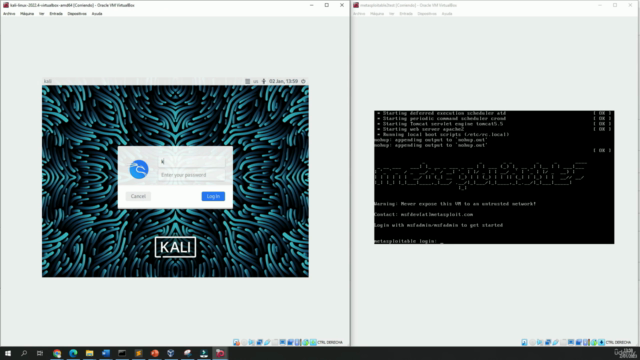Open Task View on the taskbar
The height and width of the screenshot is (360, 640).
click(x=40, y=353)
